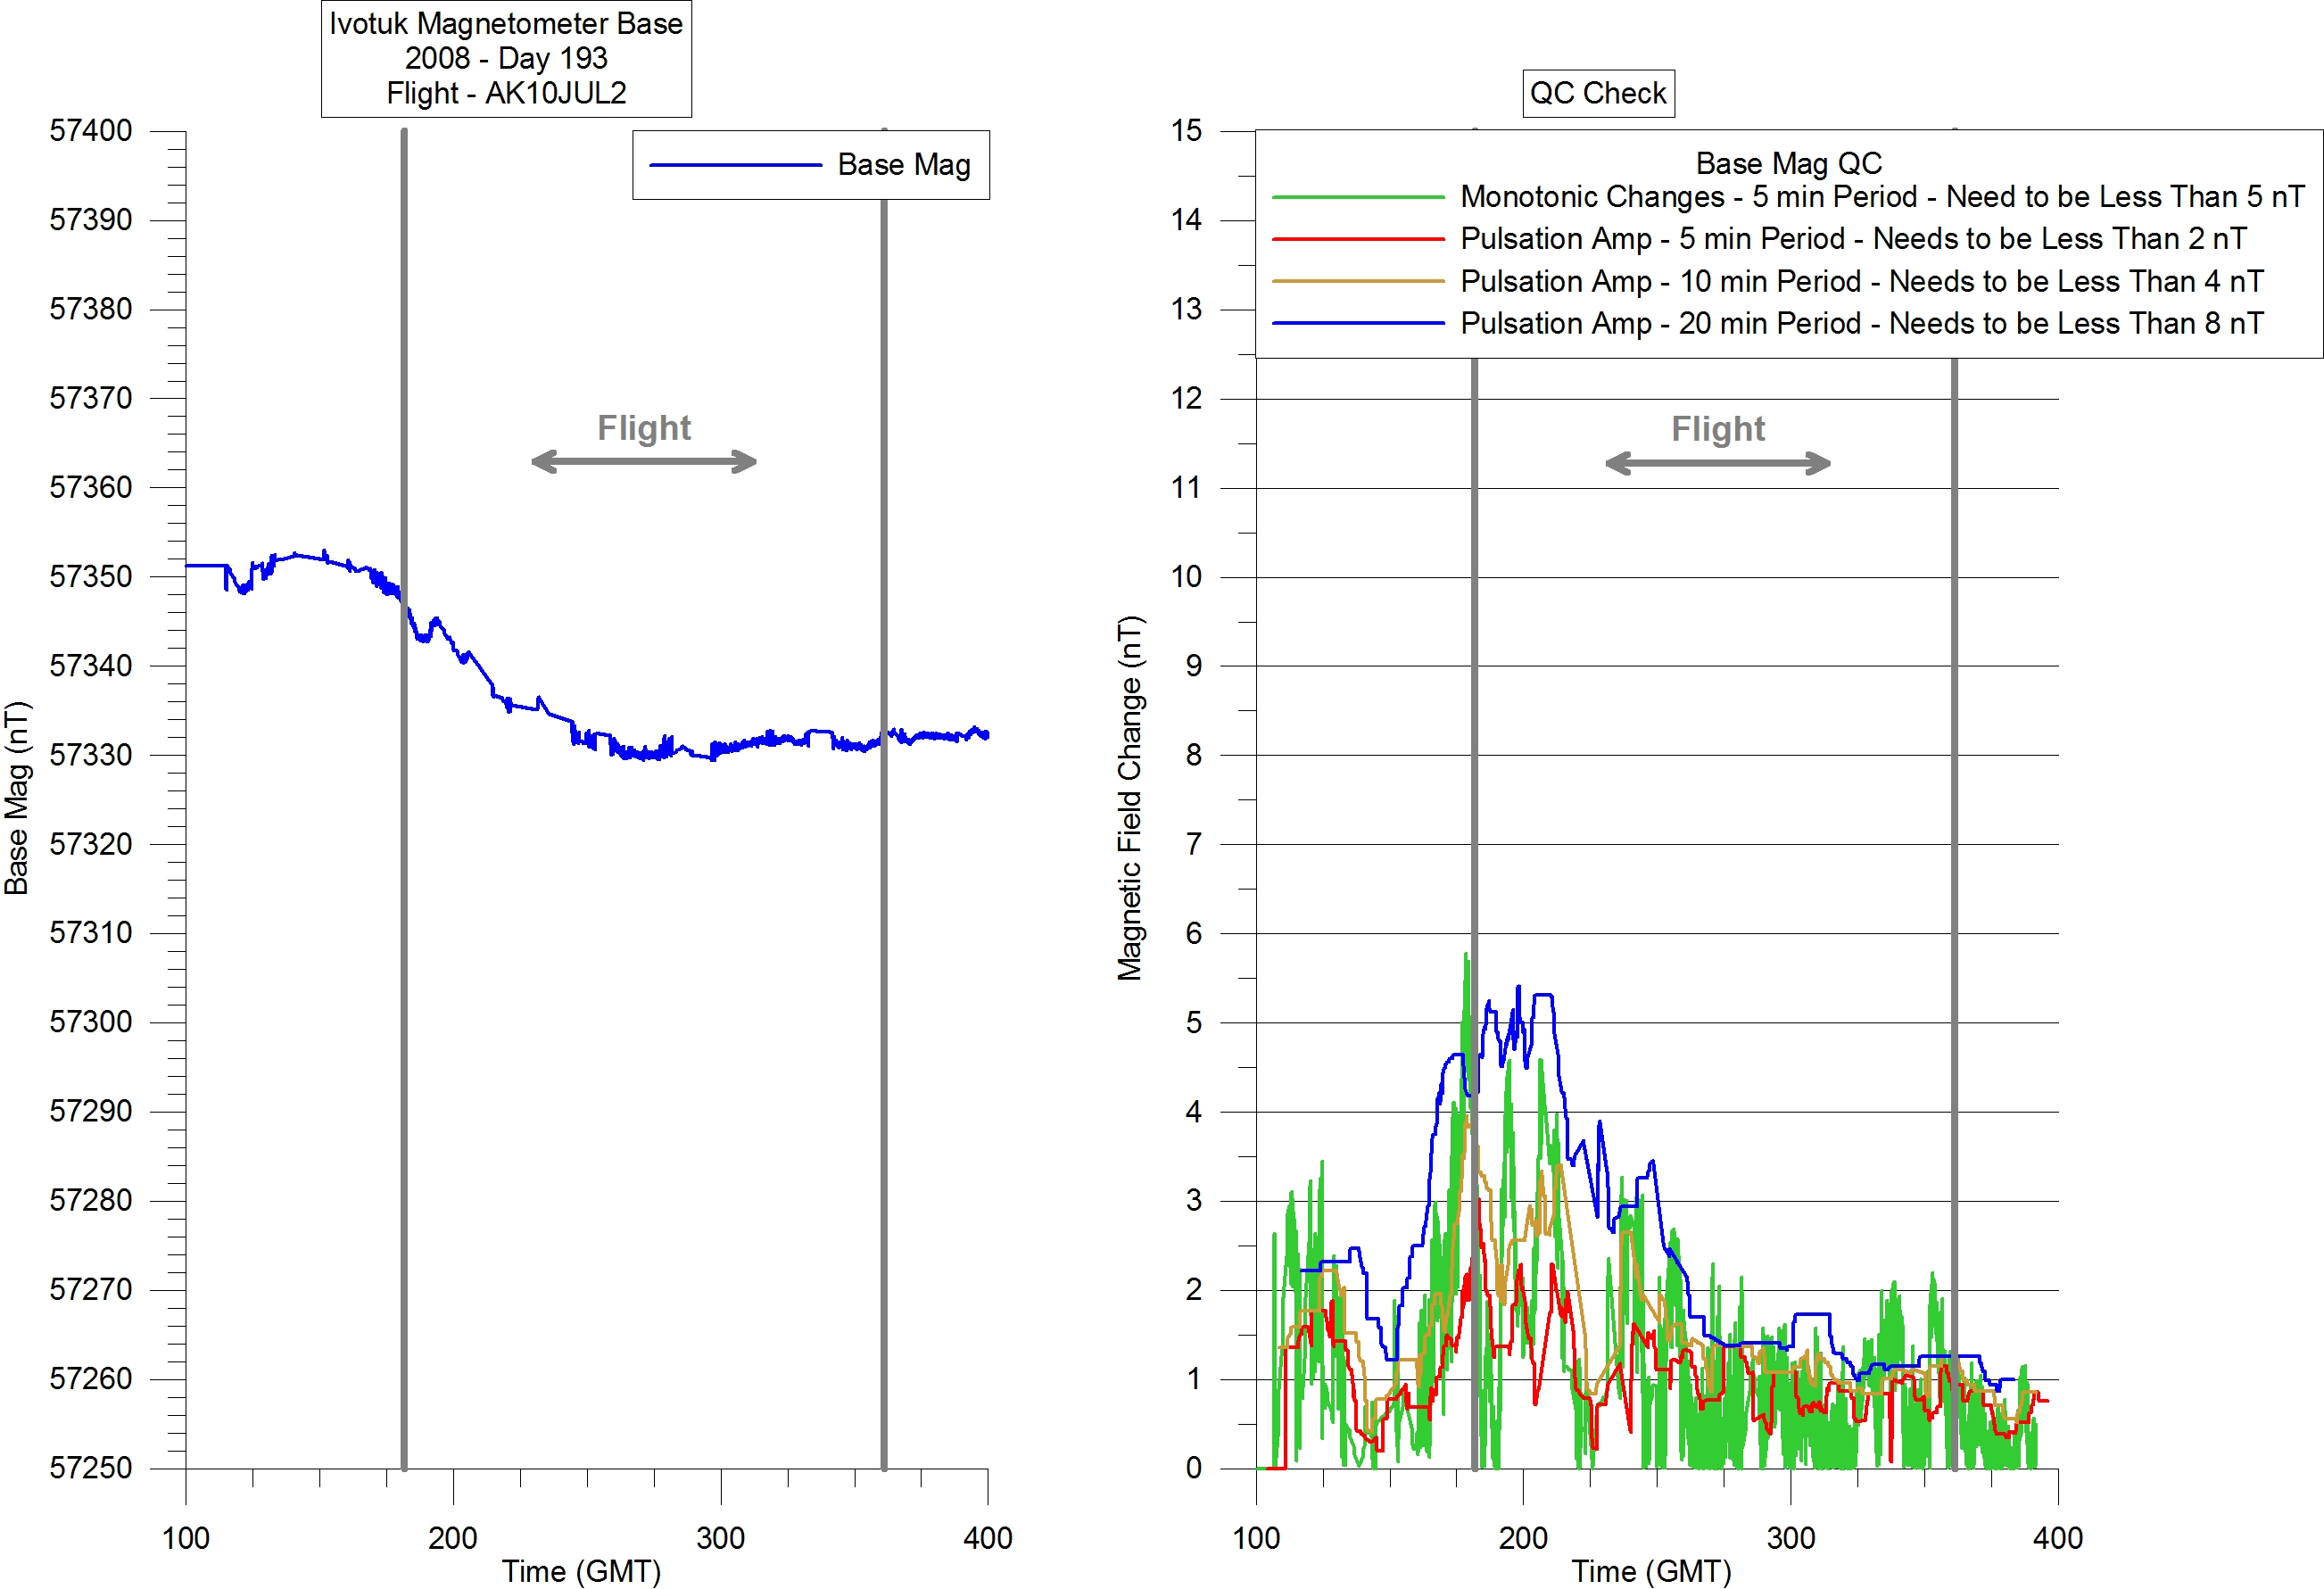Click the Base Mag legend text

[903, 165]
